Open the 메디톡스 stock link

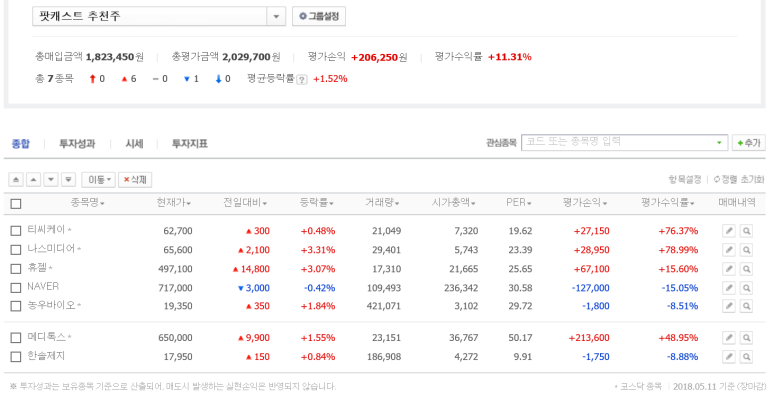click(46, 337)
